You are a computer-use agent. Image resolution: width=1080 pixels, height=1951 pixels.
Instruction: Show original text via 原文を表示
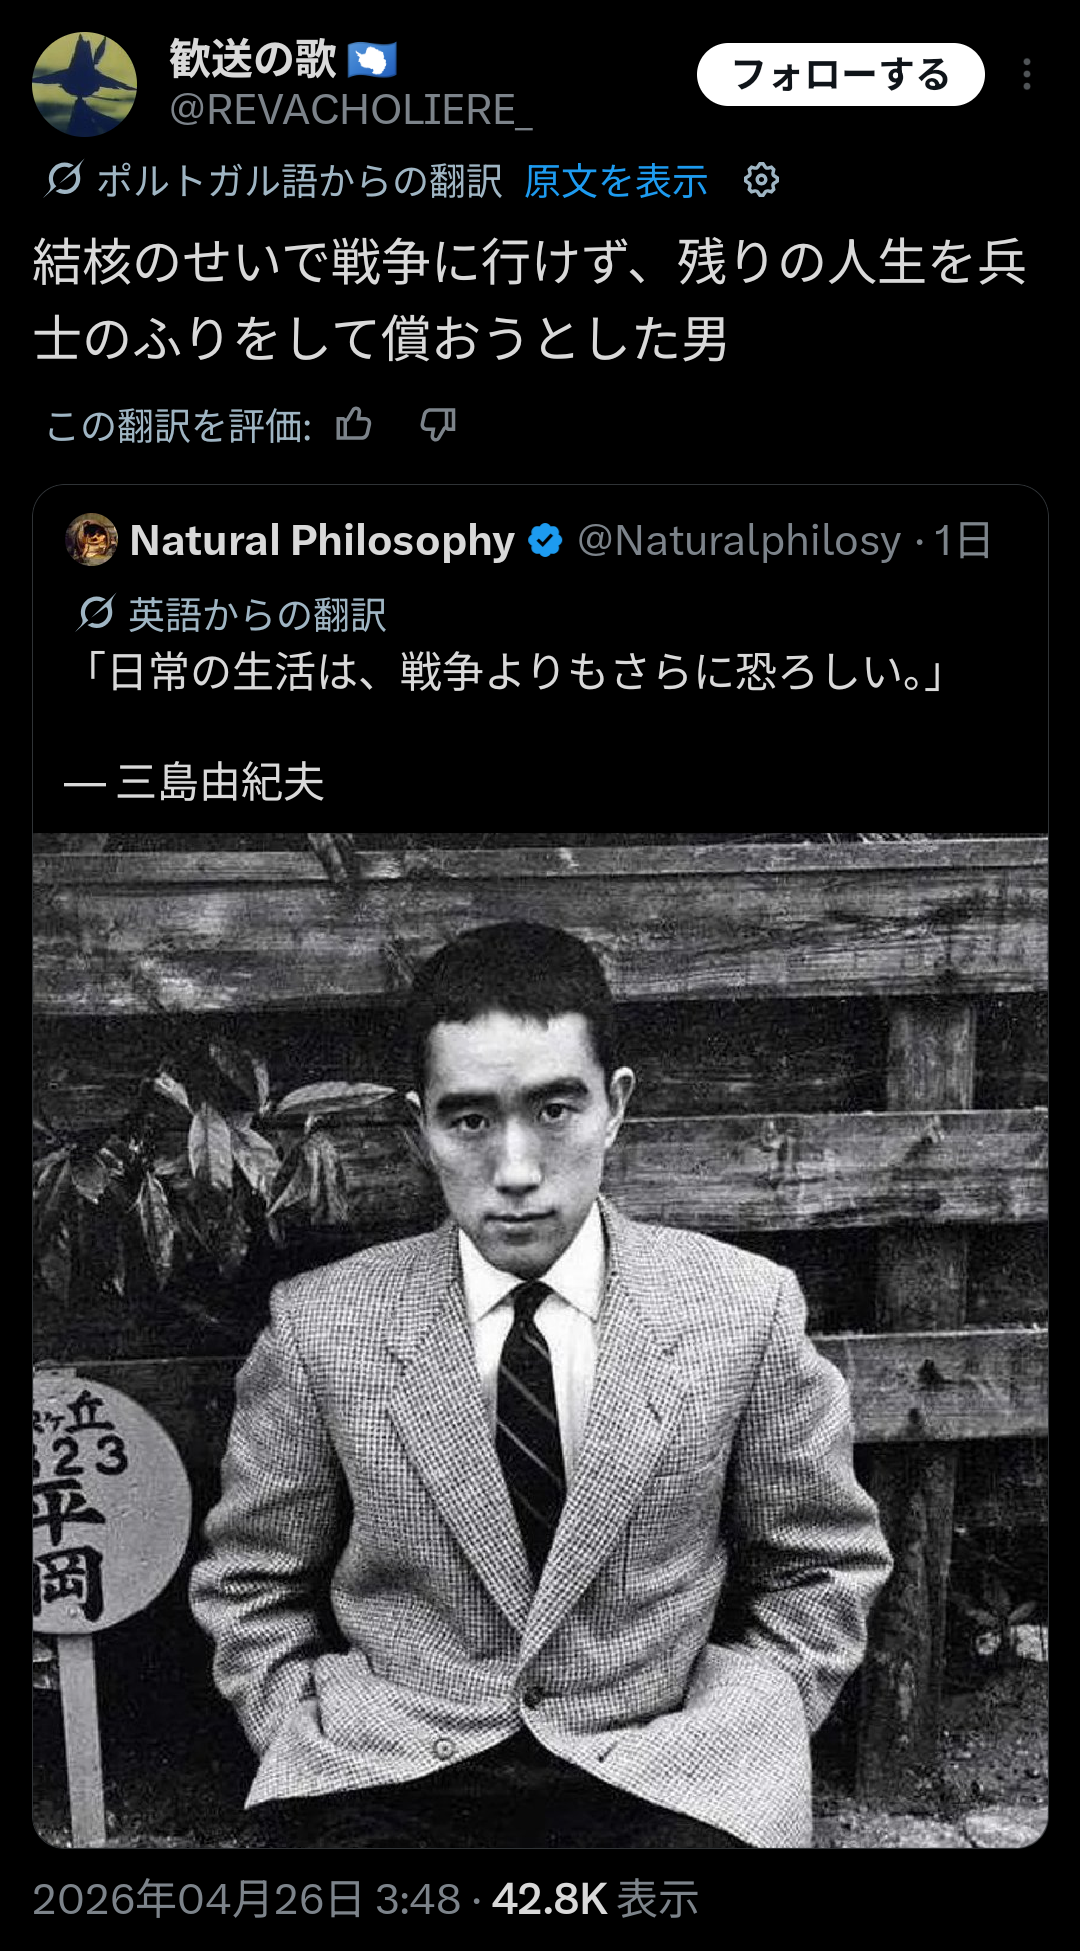click(x=615, y=181)
